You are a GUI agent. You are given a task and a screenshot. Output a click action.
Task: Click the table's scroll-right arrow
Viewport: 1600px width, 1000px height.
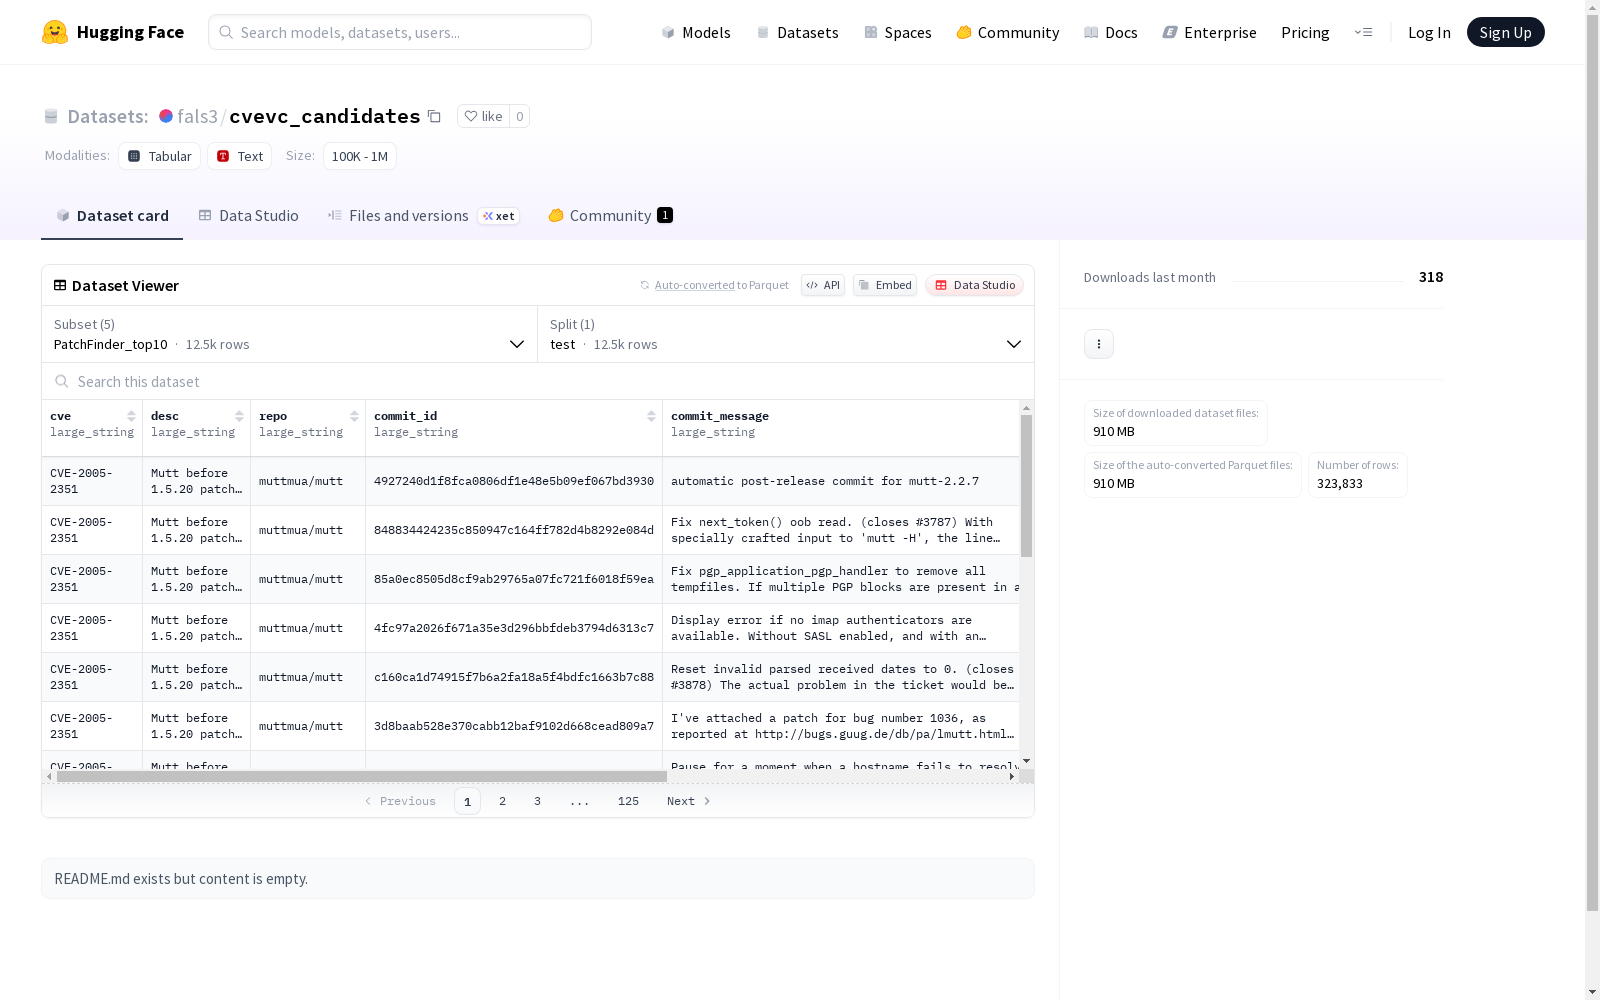tap(1012, 776)
